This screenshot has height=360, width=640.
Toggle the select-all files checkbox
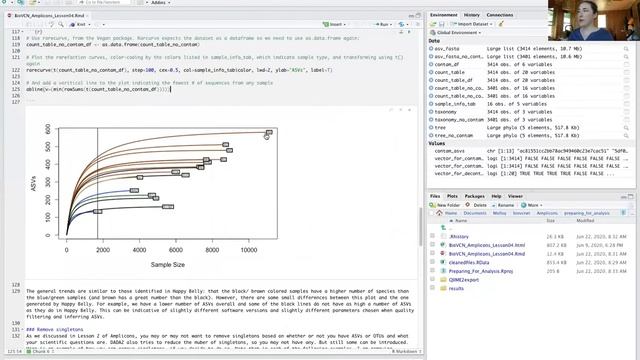click(431, 213)
